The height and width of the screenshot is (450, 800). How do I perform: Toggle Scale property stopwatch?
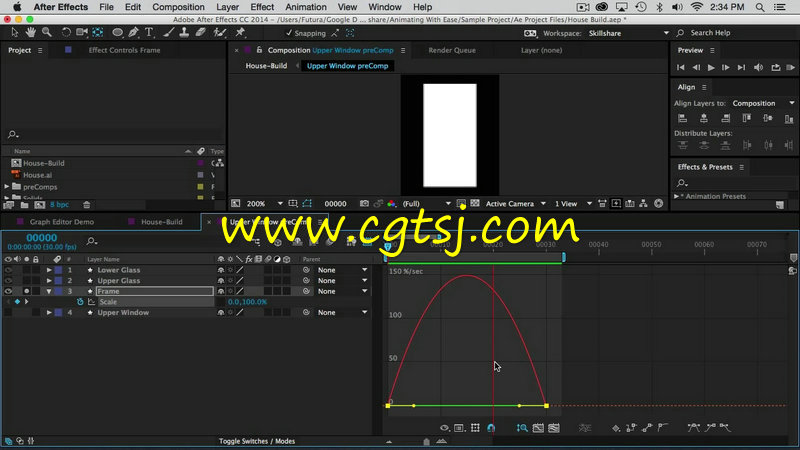coord(80,302)
